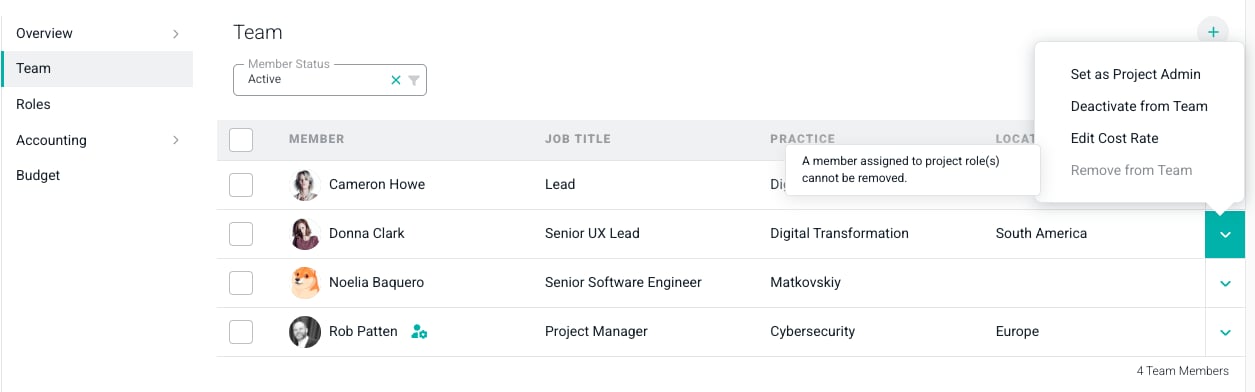
Task: Choose Set as Project Admin
Action: [1136, 74]
